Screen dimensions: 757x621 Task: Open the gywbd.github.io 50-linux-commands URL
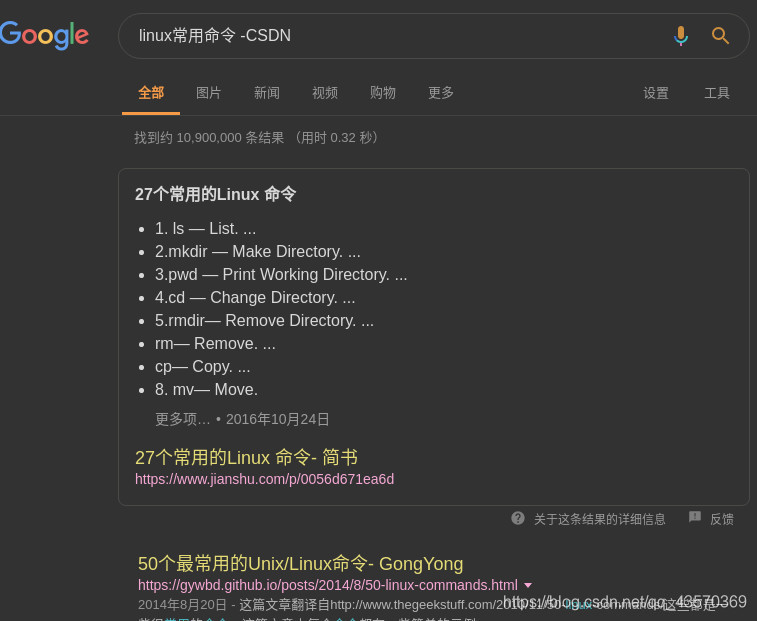pos(328,585)
